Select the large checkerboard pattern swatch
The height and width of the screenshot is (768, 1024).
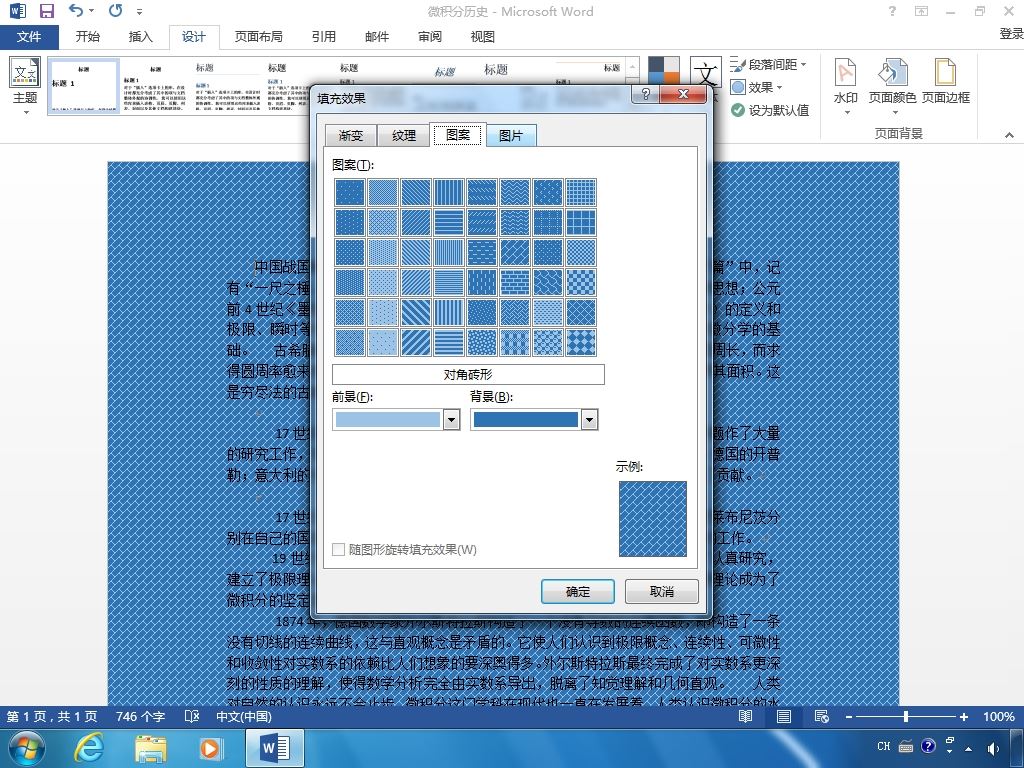[581, 282]
